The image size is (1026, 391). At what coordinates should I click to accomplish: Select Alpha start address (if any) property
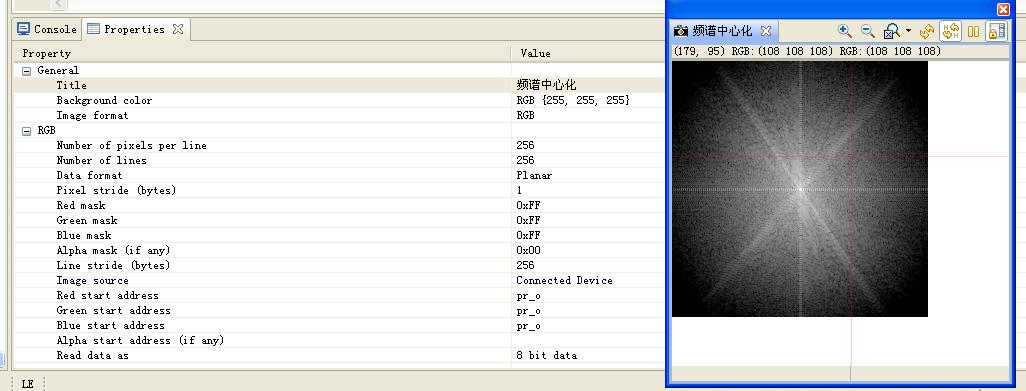click(140, 341)
